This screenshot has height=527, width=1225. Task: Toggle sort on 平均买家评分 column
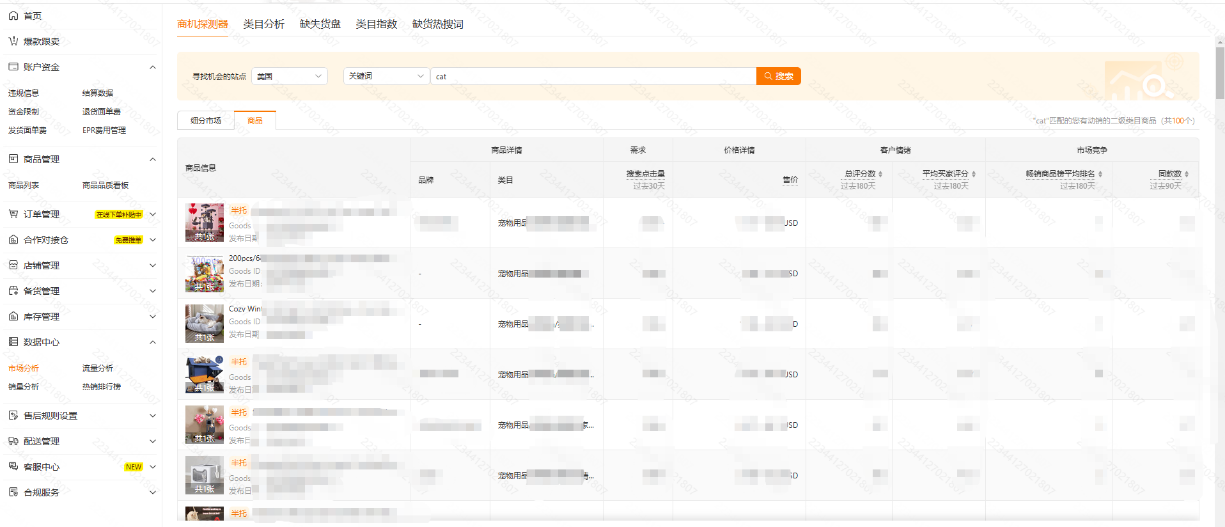click(x=973, y=174)
